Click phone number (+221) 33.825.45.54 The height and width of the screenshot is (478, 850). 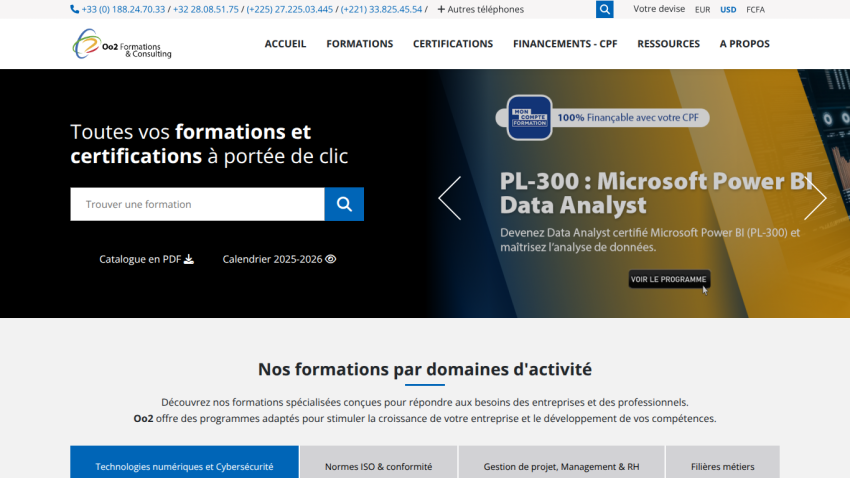coord(381,9)
